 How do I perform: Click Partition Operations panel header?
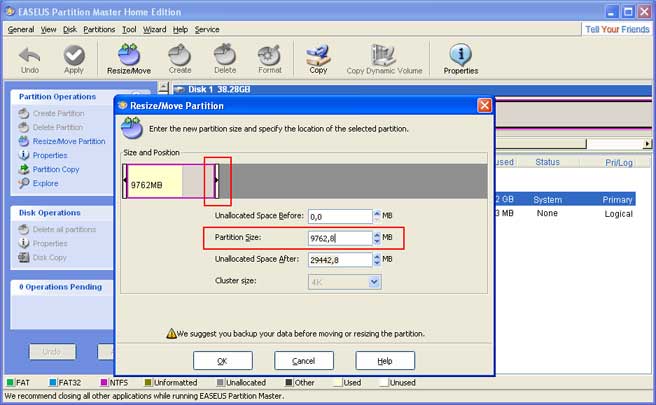[57, 97]
